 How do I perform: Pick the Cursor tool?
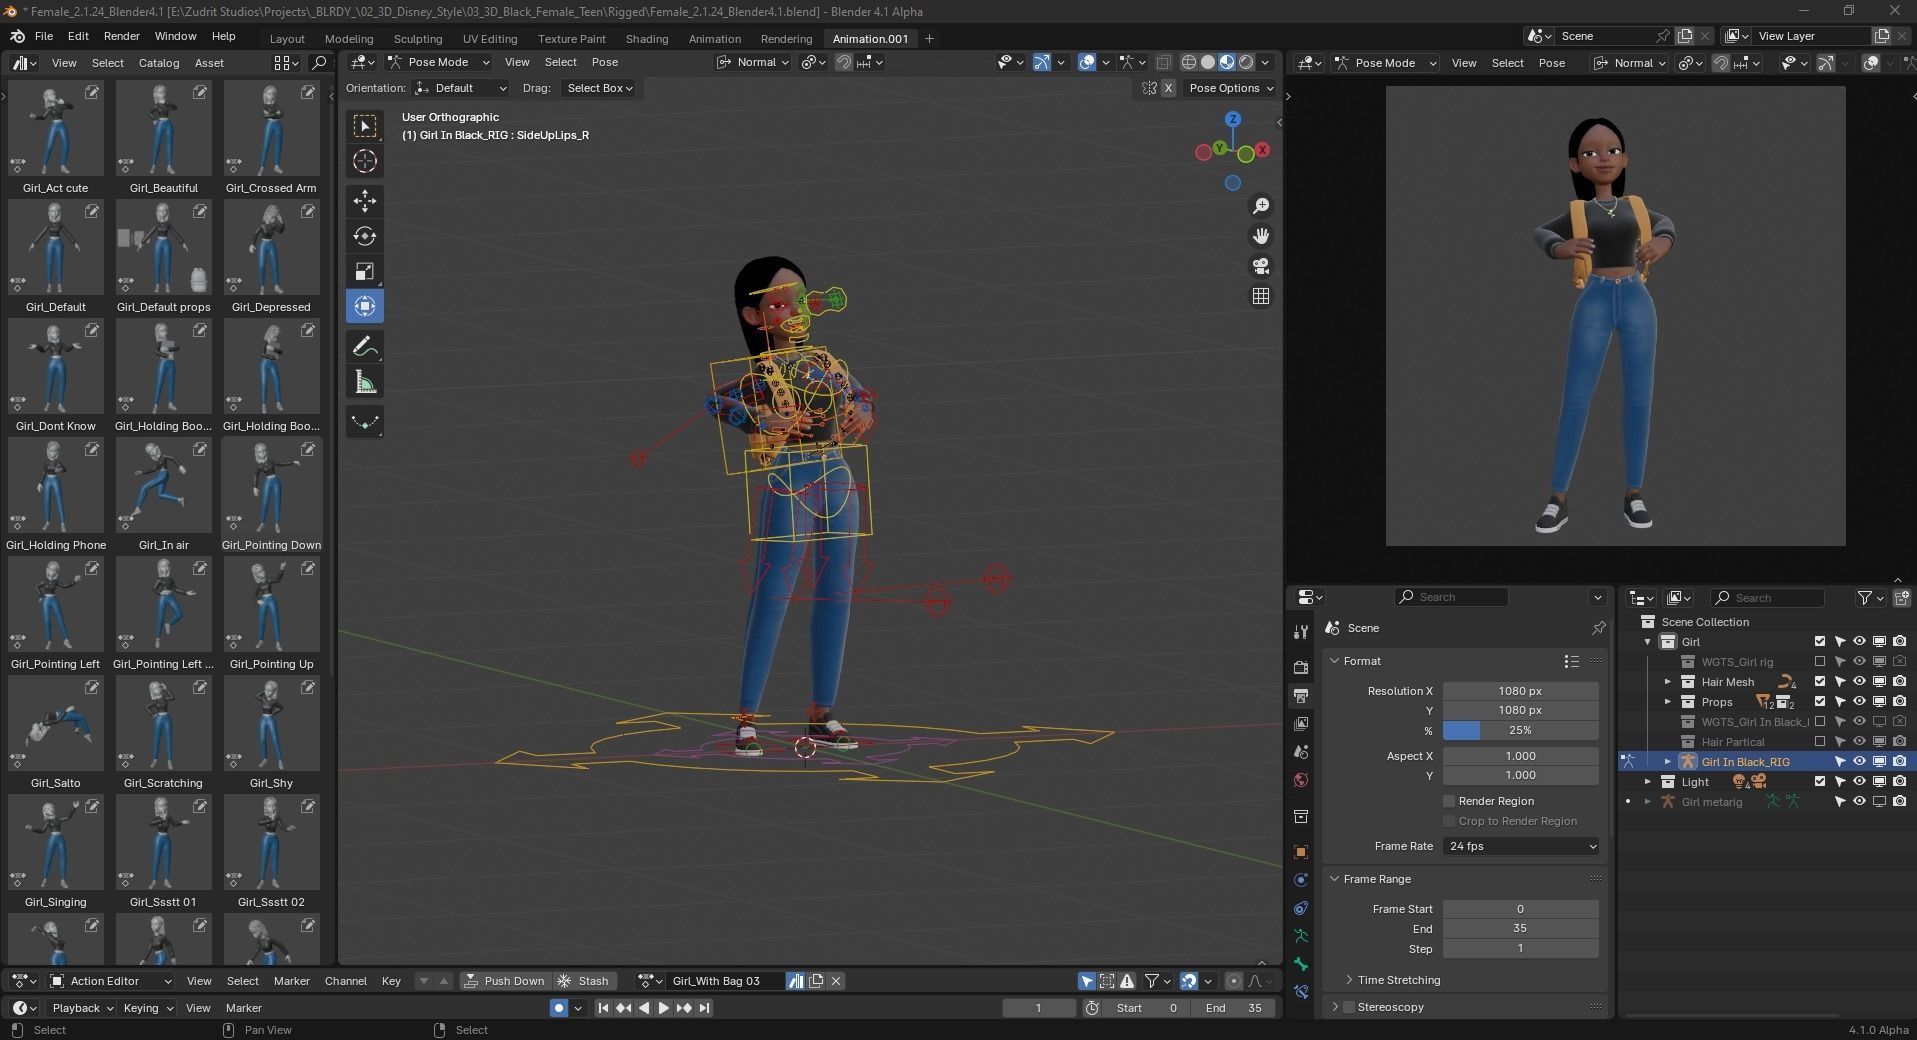364,160
